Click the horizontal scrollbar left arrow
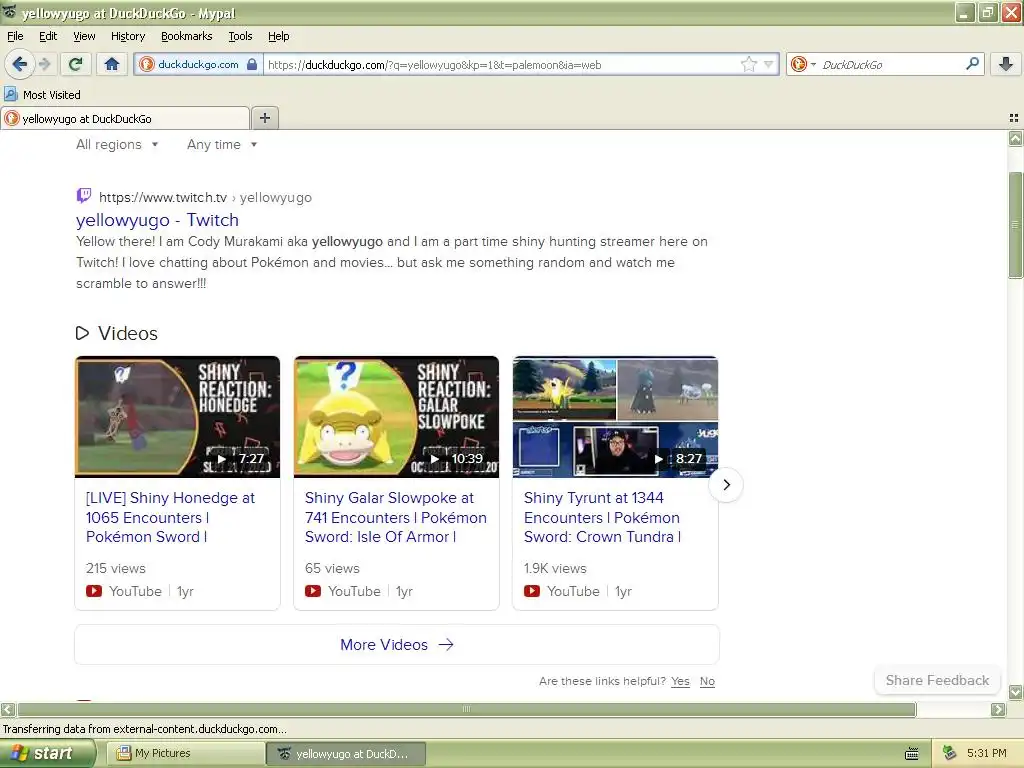This screenshot has width=1024, height=768. (8, 709)
